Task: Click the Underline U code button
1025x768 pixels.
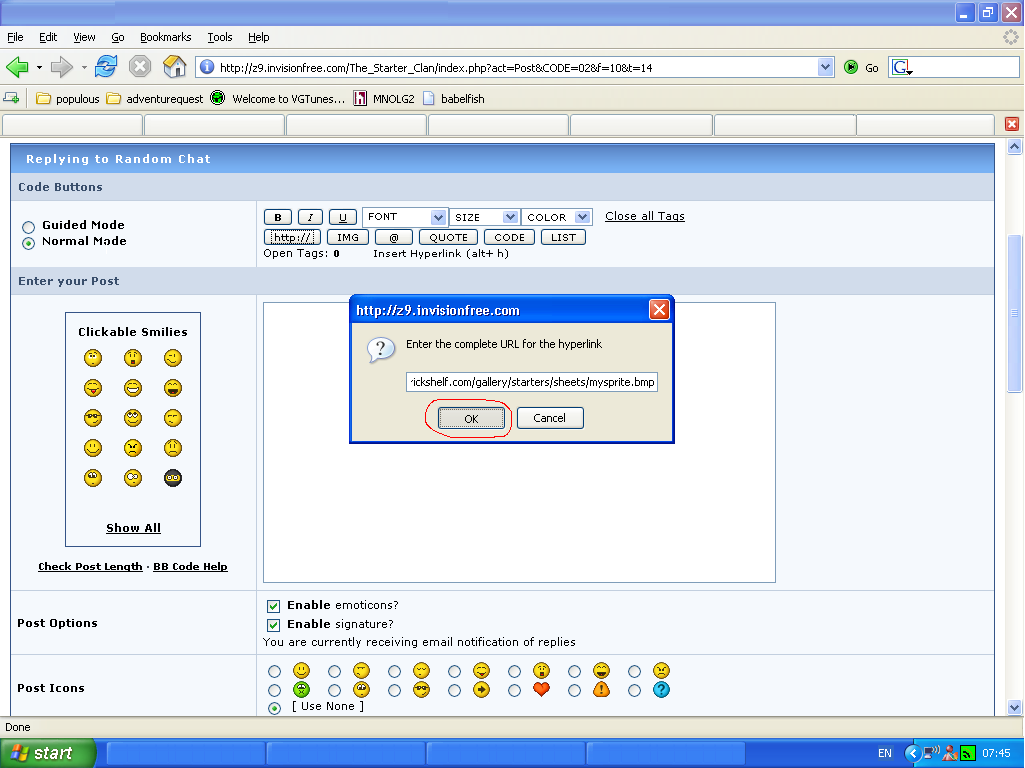Action: pos(343,217)
